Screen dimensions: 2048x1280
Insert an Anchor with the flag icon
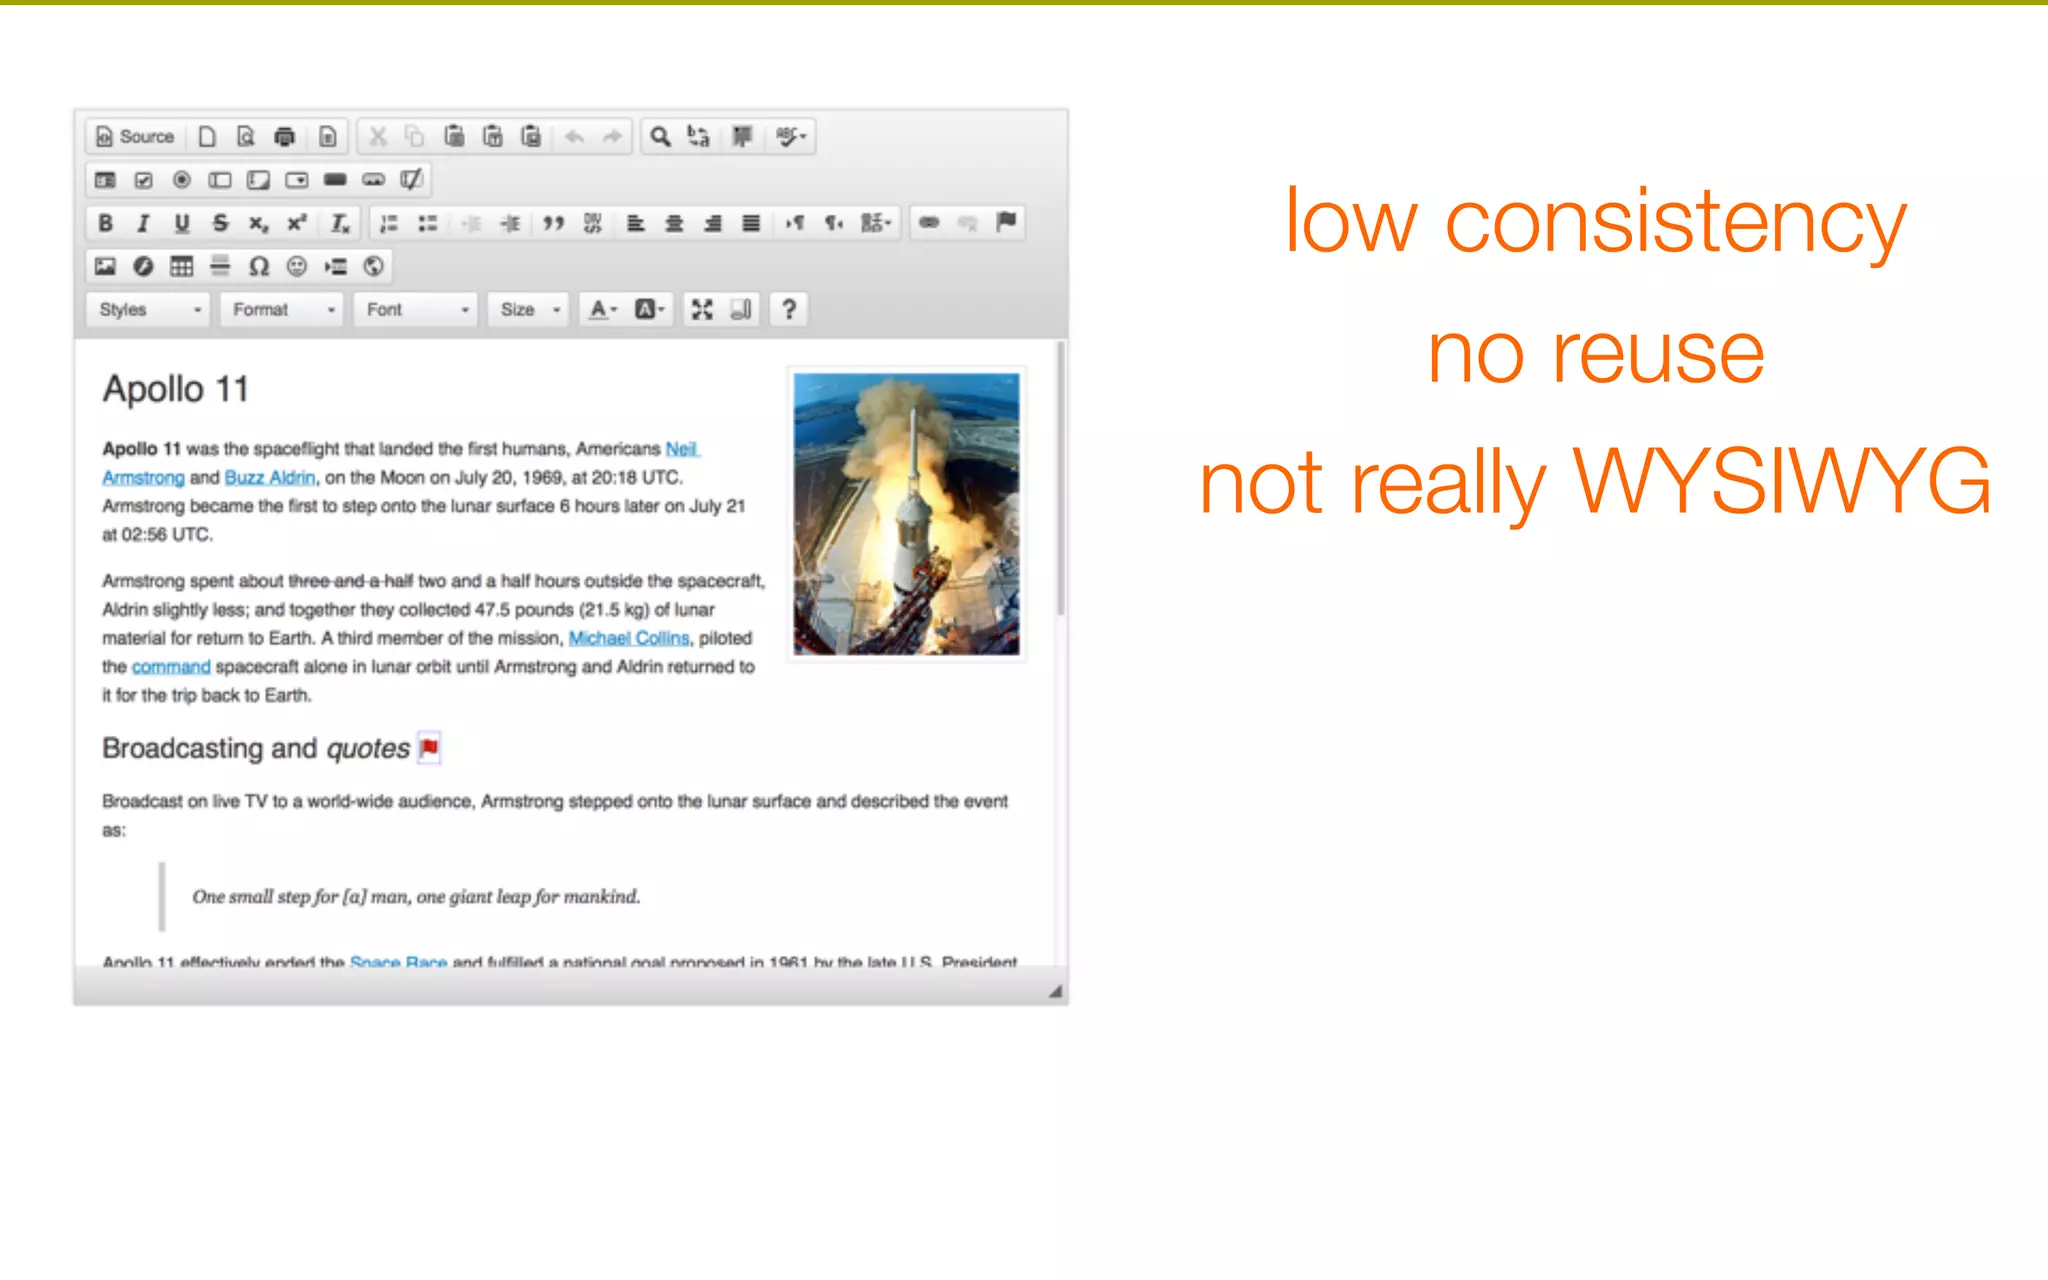click(x=1006, y=222)
